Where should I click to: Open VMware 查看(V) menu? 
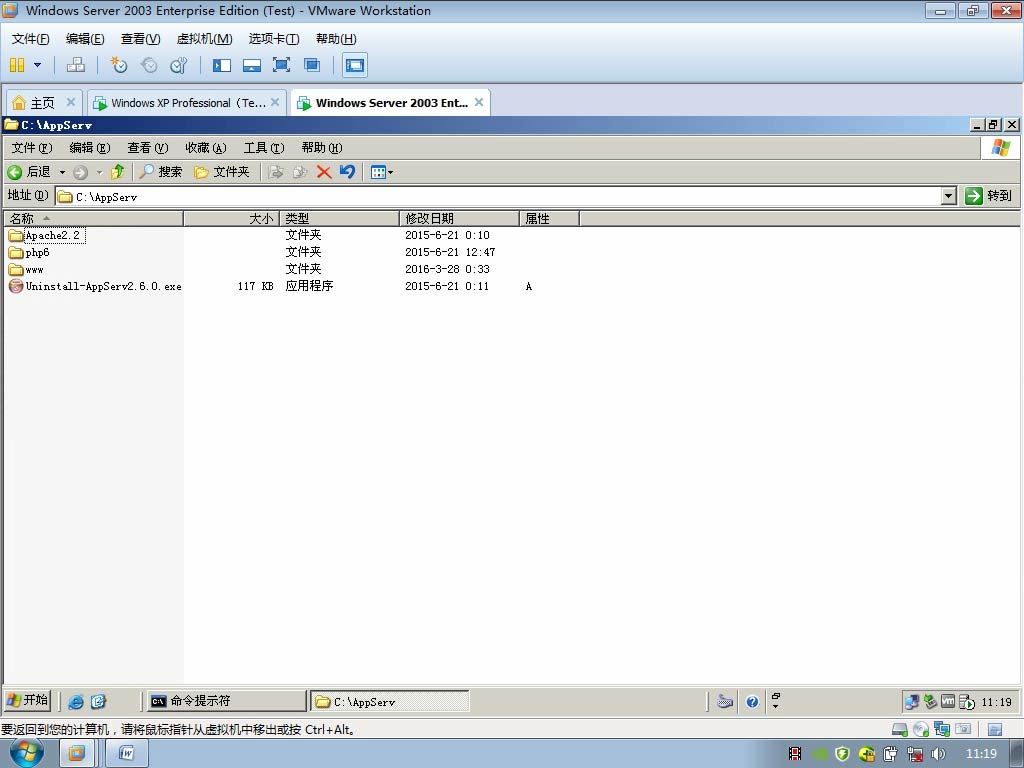point(140,39)
